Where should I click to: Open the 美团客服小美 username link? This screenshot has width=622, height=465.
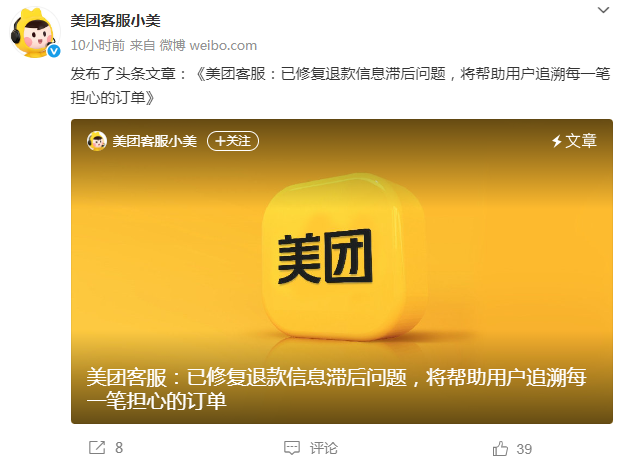point(115,21)
